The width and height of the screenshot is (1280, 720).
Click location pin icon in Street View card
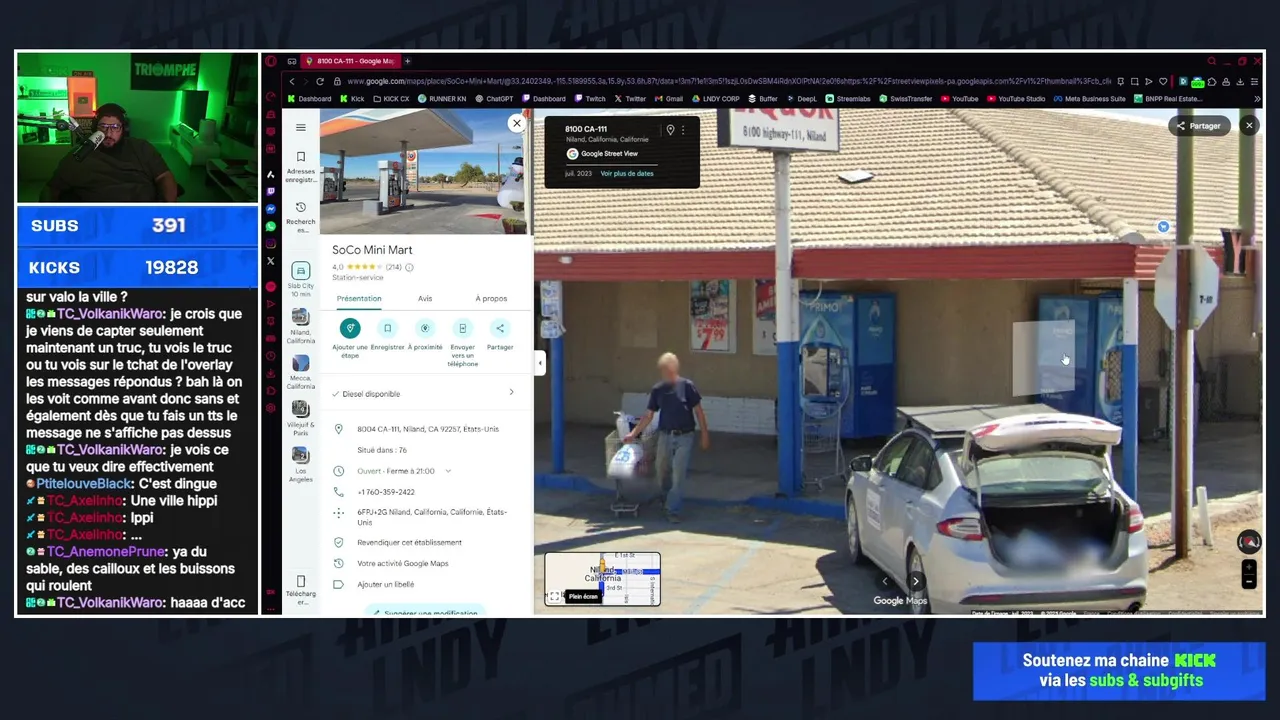pyautogui.click(x=670, y=130)
